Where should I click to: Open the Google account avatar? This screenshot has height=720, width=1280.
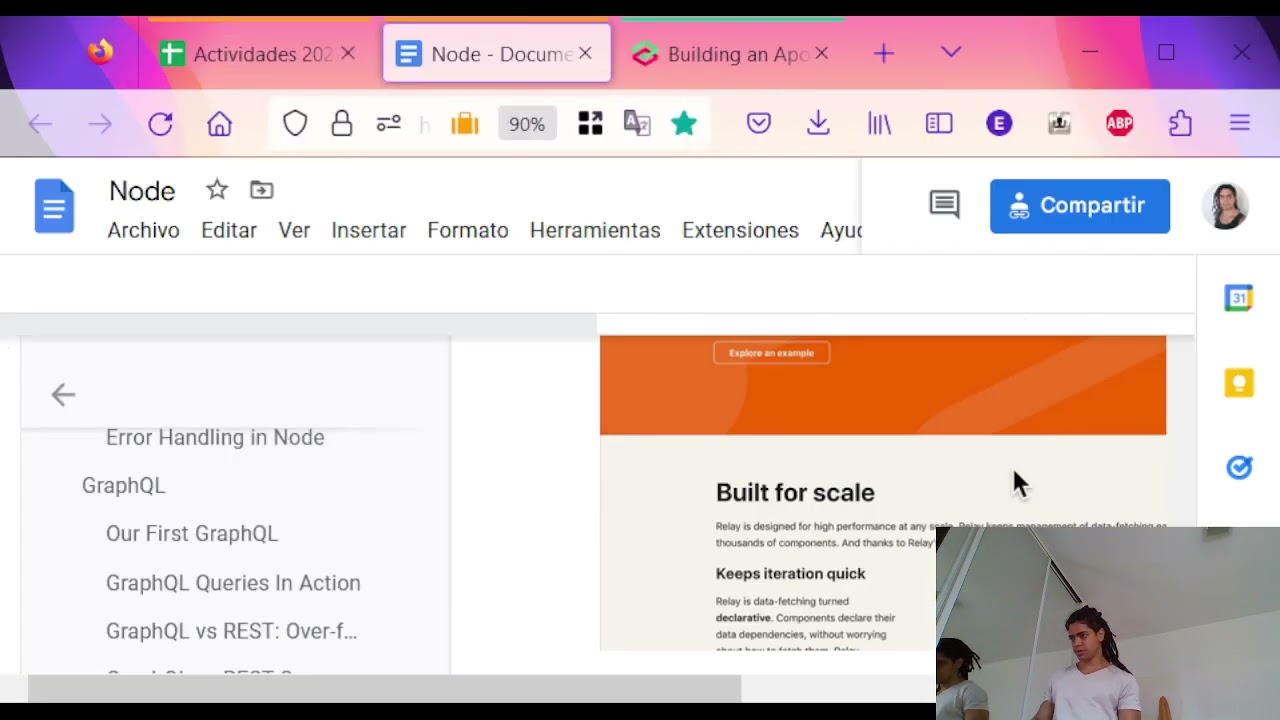click(1225, 206)
